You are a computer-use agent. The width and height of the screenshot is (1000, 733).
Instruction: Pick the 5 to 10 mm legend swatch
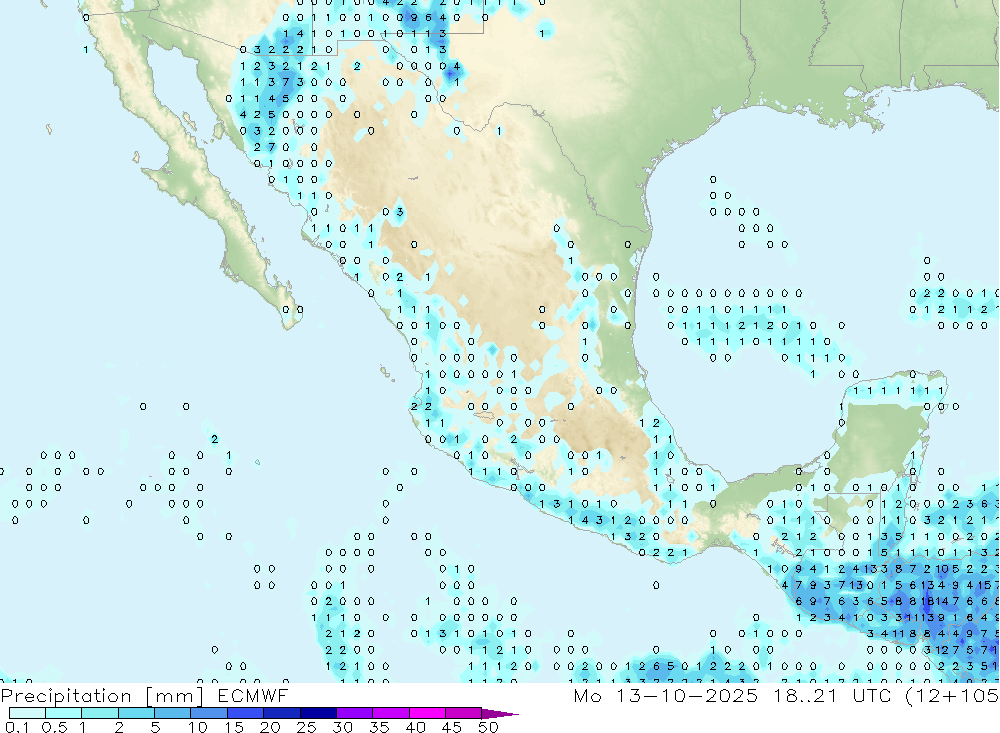173,713
